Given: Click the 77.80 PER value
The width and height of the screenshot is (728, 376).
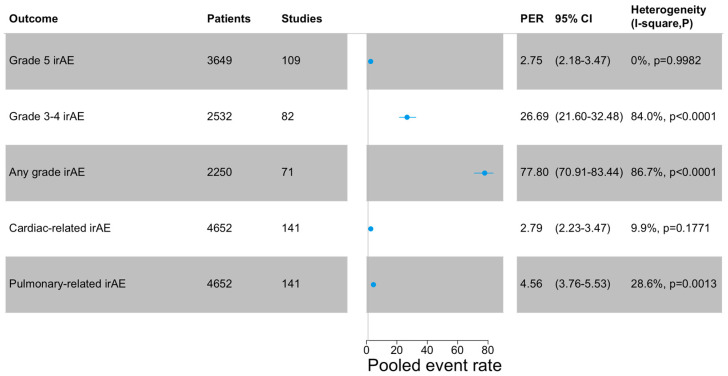Looking at the screenshot, I should [534, 172].
